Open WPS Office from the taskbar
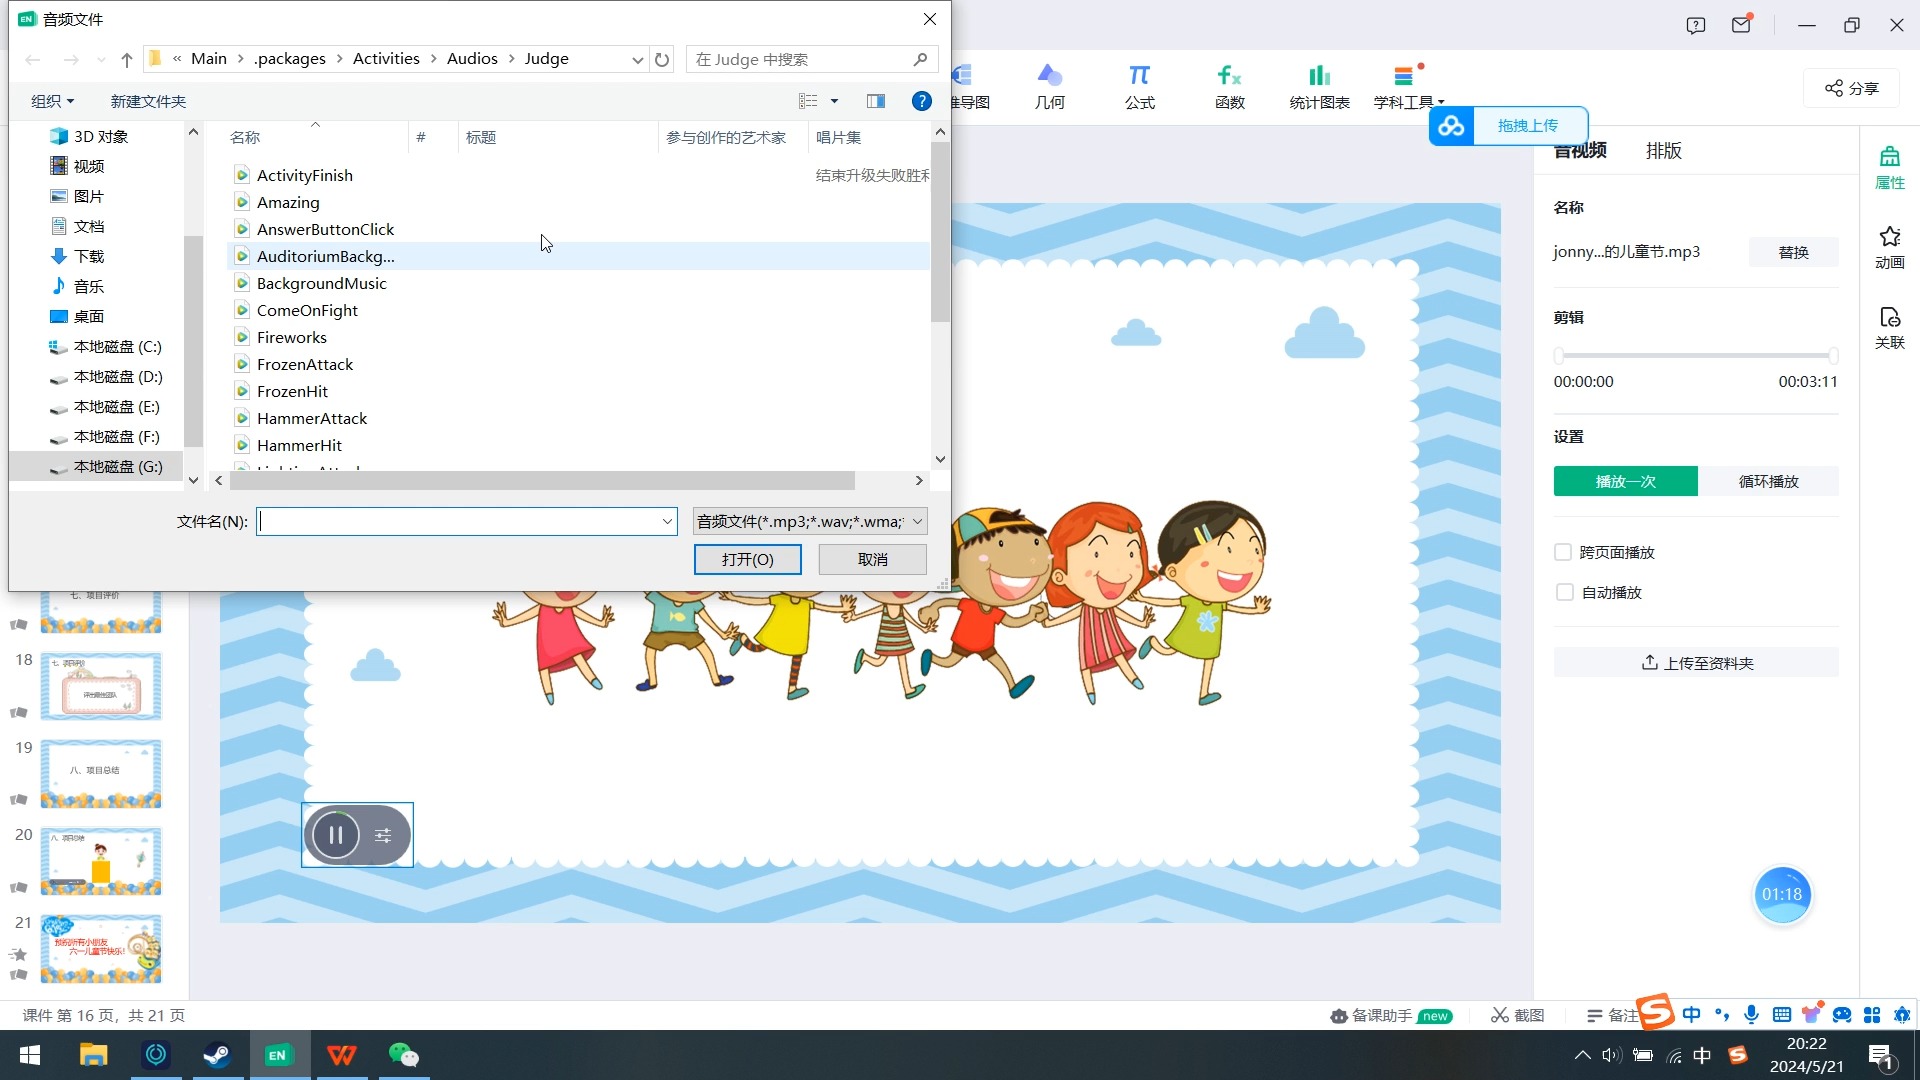Image resolution: width=1920 pixels, height=1080 pixels. tap(341, 1055)
